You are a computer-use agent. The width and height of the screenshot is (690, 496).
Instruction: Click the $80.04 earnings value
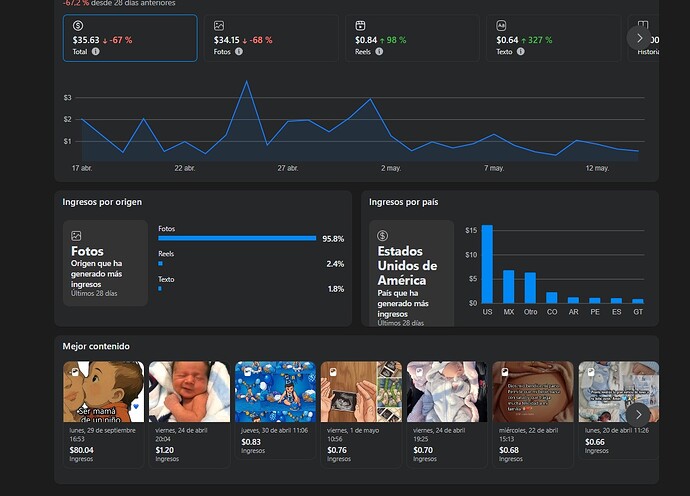[x=81, y=450]
